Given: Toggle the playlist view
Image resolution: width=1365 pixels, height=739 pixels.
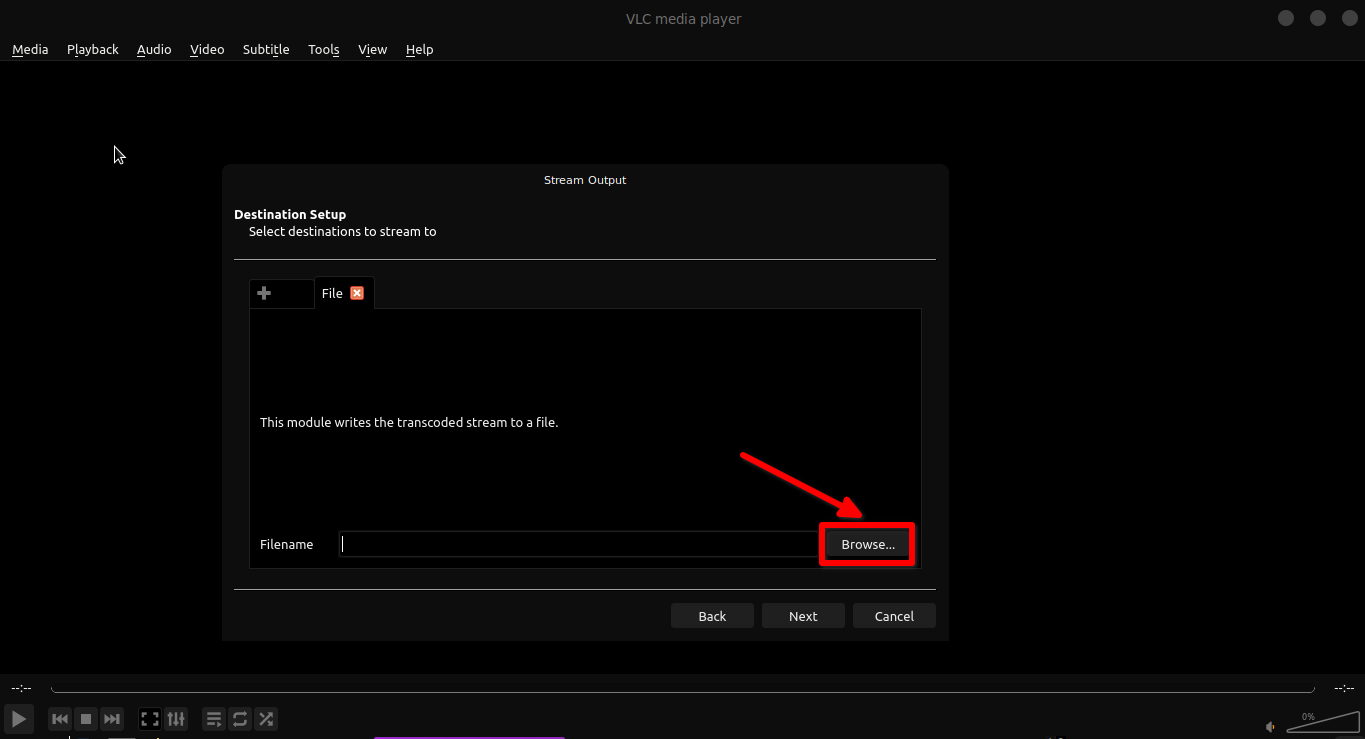Looking at the screenshot, I should coord(214,718).
